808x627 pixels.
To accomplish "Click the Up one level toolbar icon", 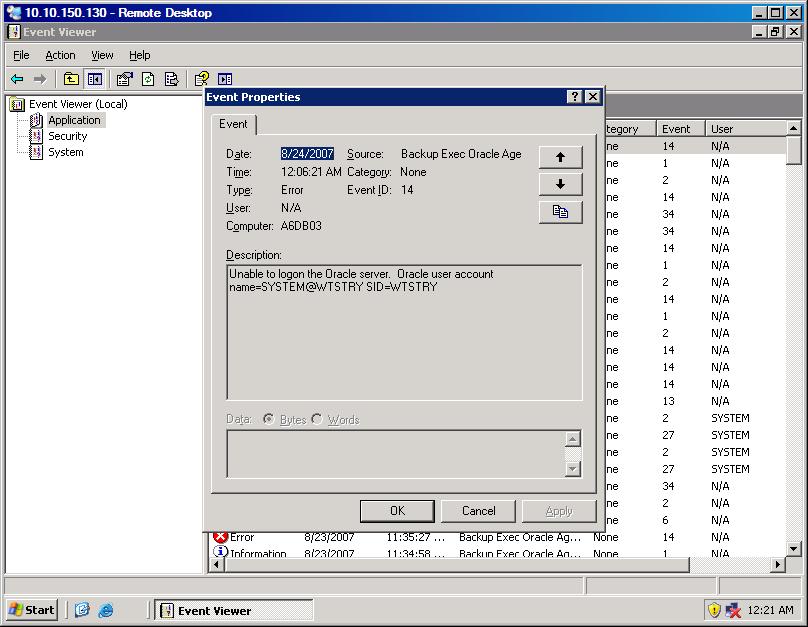I will click(71, 79).
